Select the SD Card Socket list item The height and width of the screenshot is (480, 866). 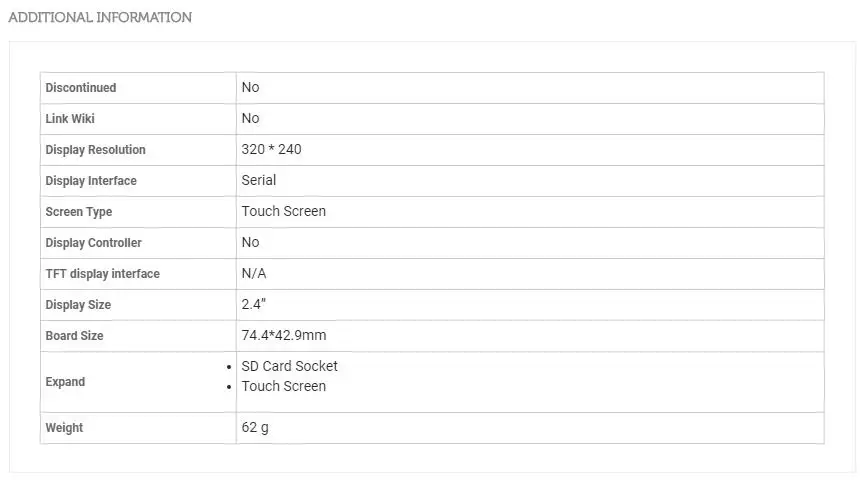pyautogui.click(x=289, y=366)
